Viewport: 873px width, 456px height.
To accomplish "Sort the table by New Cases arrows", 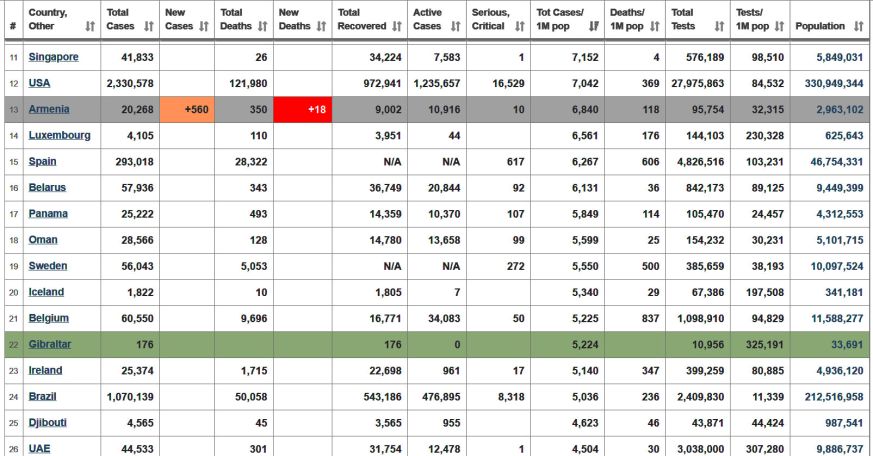I will [204, 26].
